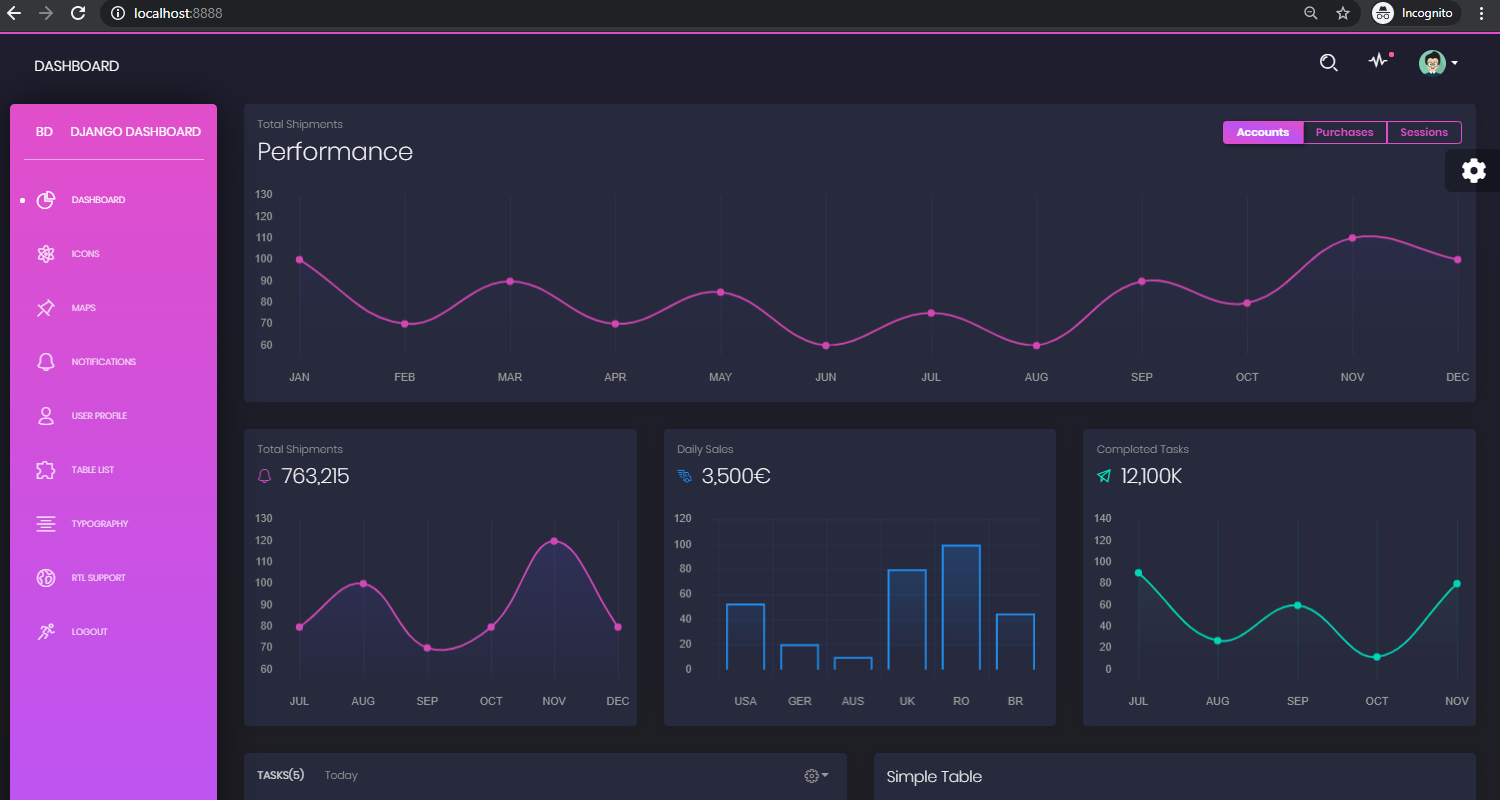Open the search magnifier in the top bar

[x=1328, y=61]
